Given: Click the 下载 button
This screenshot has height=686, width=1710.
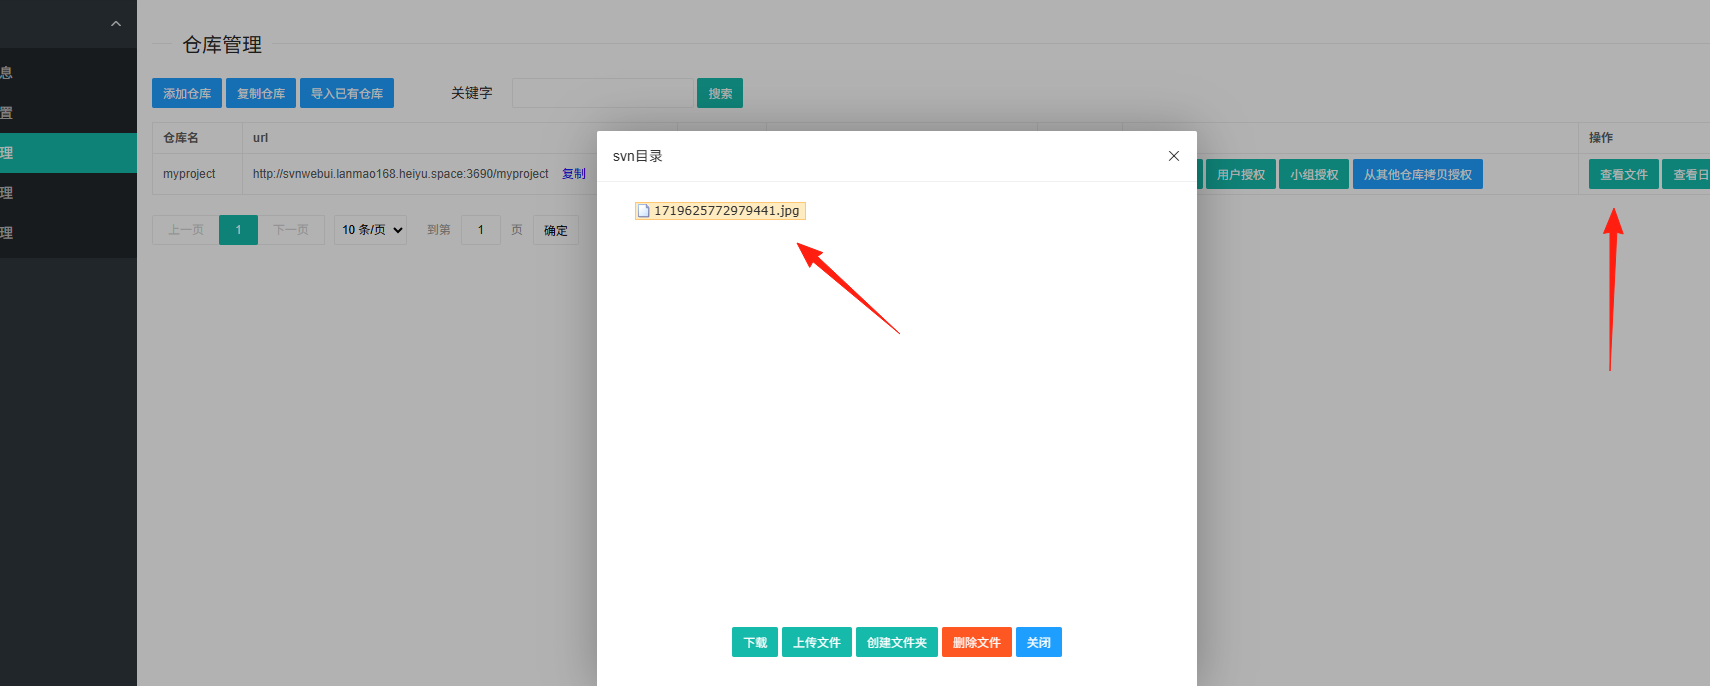Looking at the screenshot, I should (x=755, y=642).
